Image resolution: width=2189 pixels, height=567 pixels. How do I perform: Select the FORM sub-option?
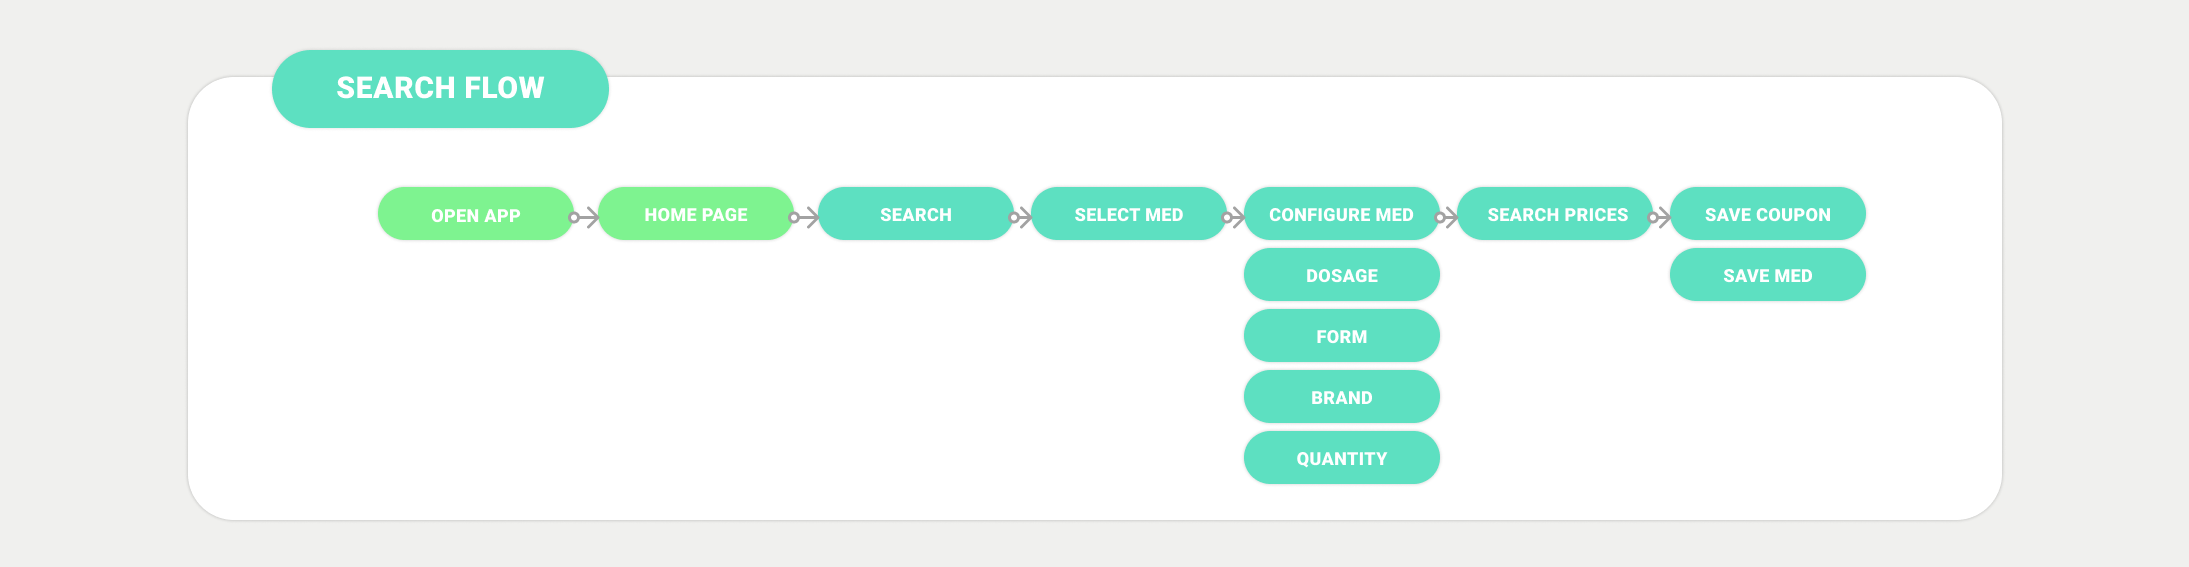(x=1342, y=336)
